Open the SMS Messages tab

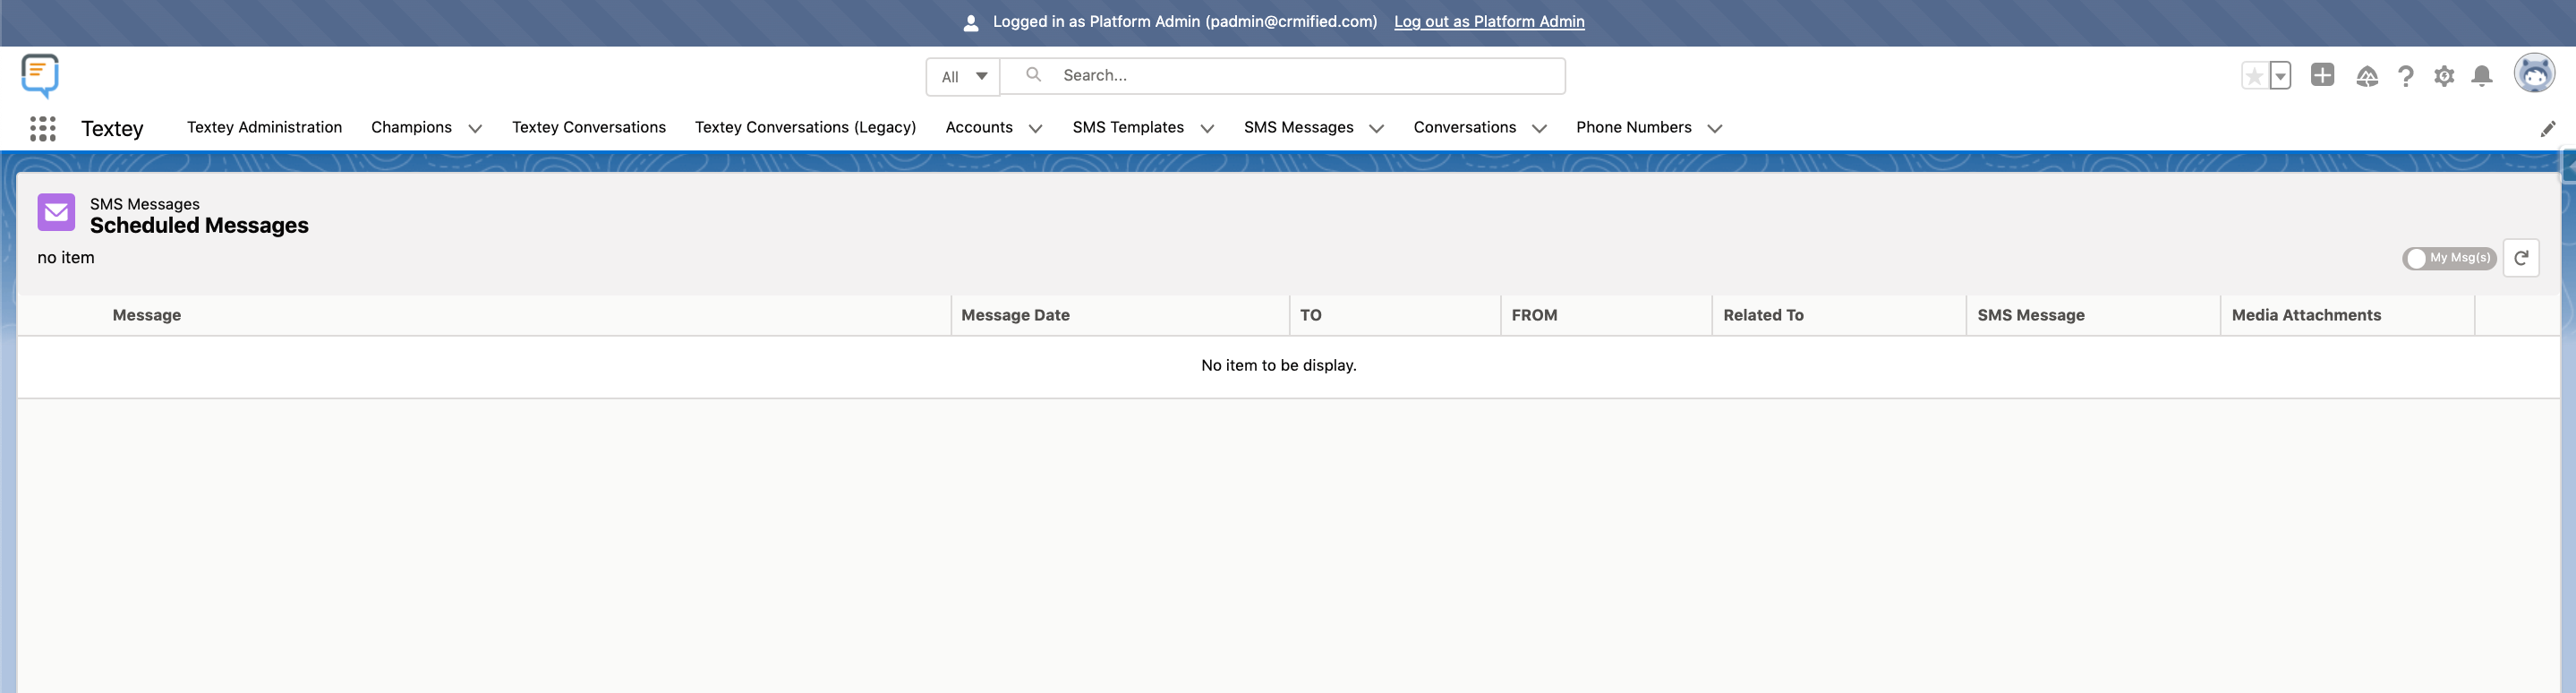(1298, 127)
